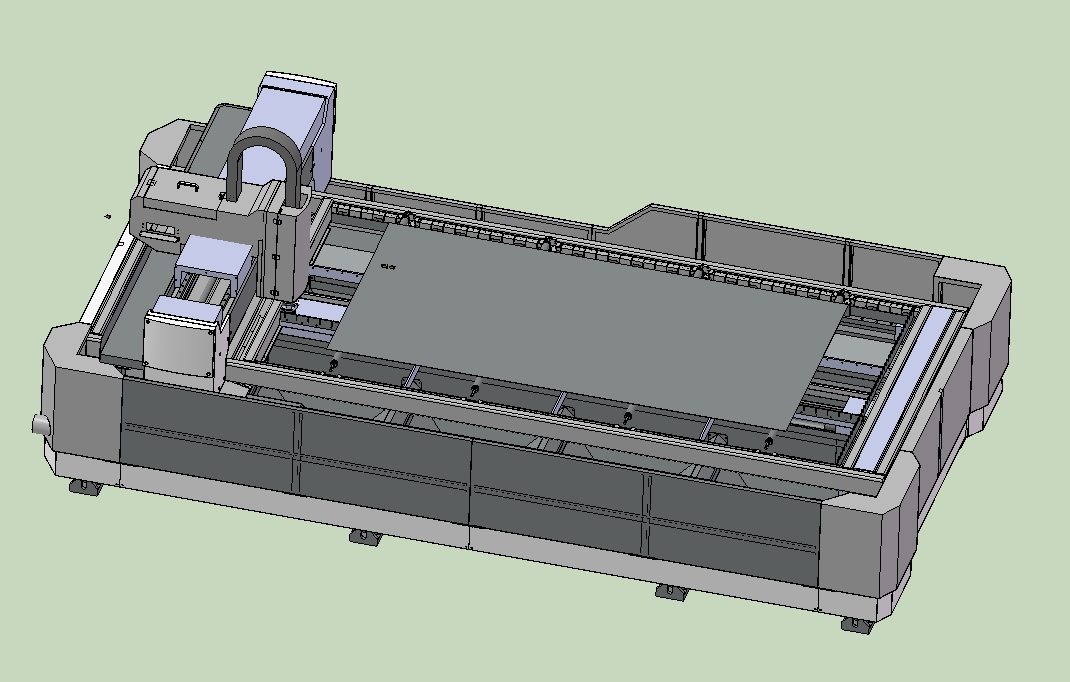The height and width of the screenshot is (682, 1070).
Task: Select the handle on the gantry top cover
Action: tap(188, 185)
